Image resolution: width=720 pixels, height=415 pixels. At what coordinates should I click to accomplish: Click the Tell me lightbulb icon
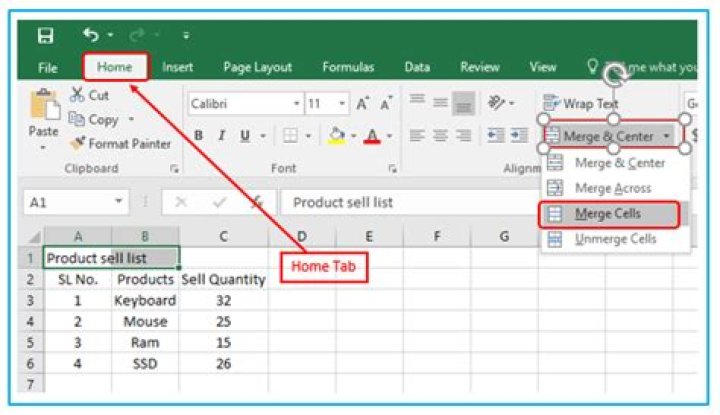pyautogui.click(x=592, y=67)
